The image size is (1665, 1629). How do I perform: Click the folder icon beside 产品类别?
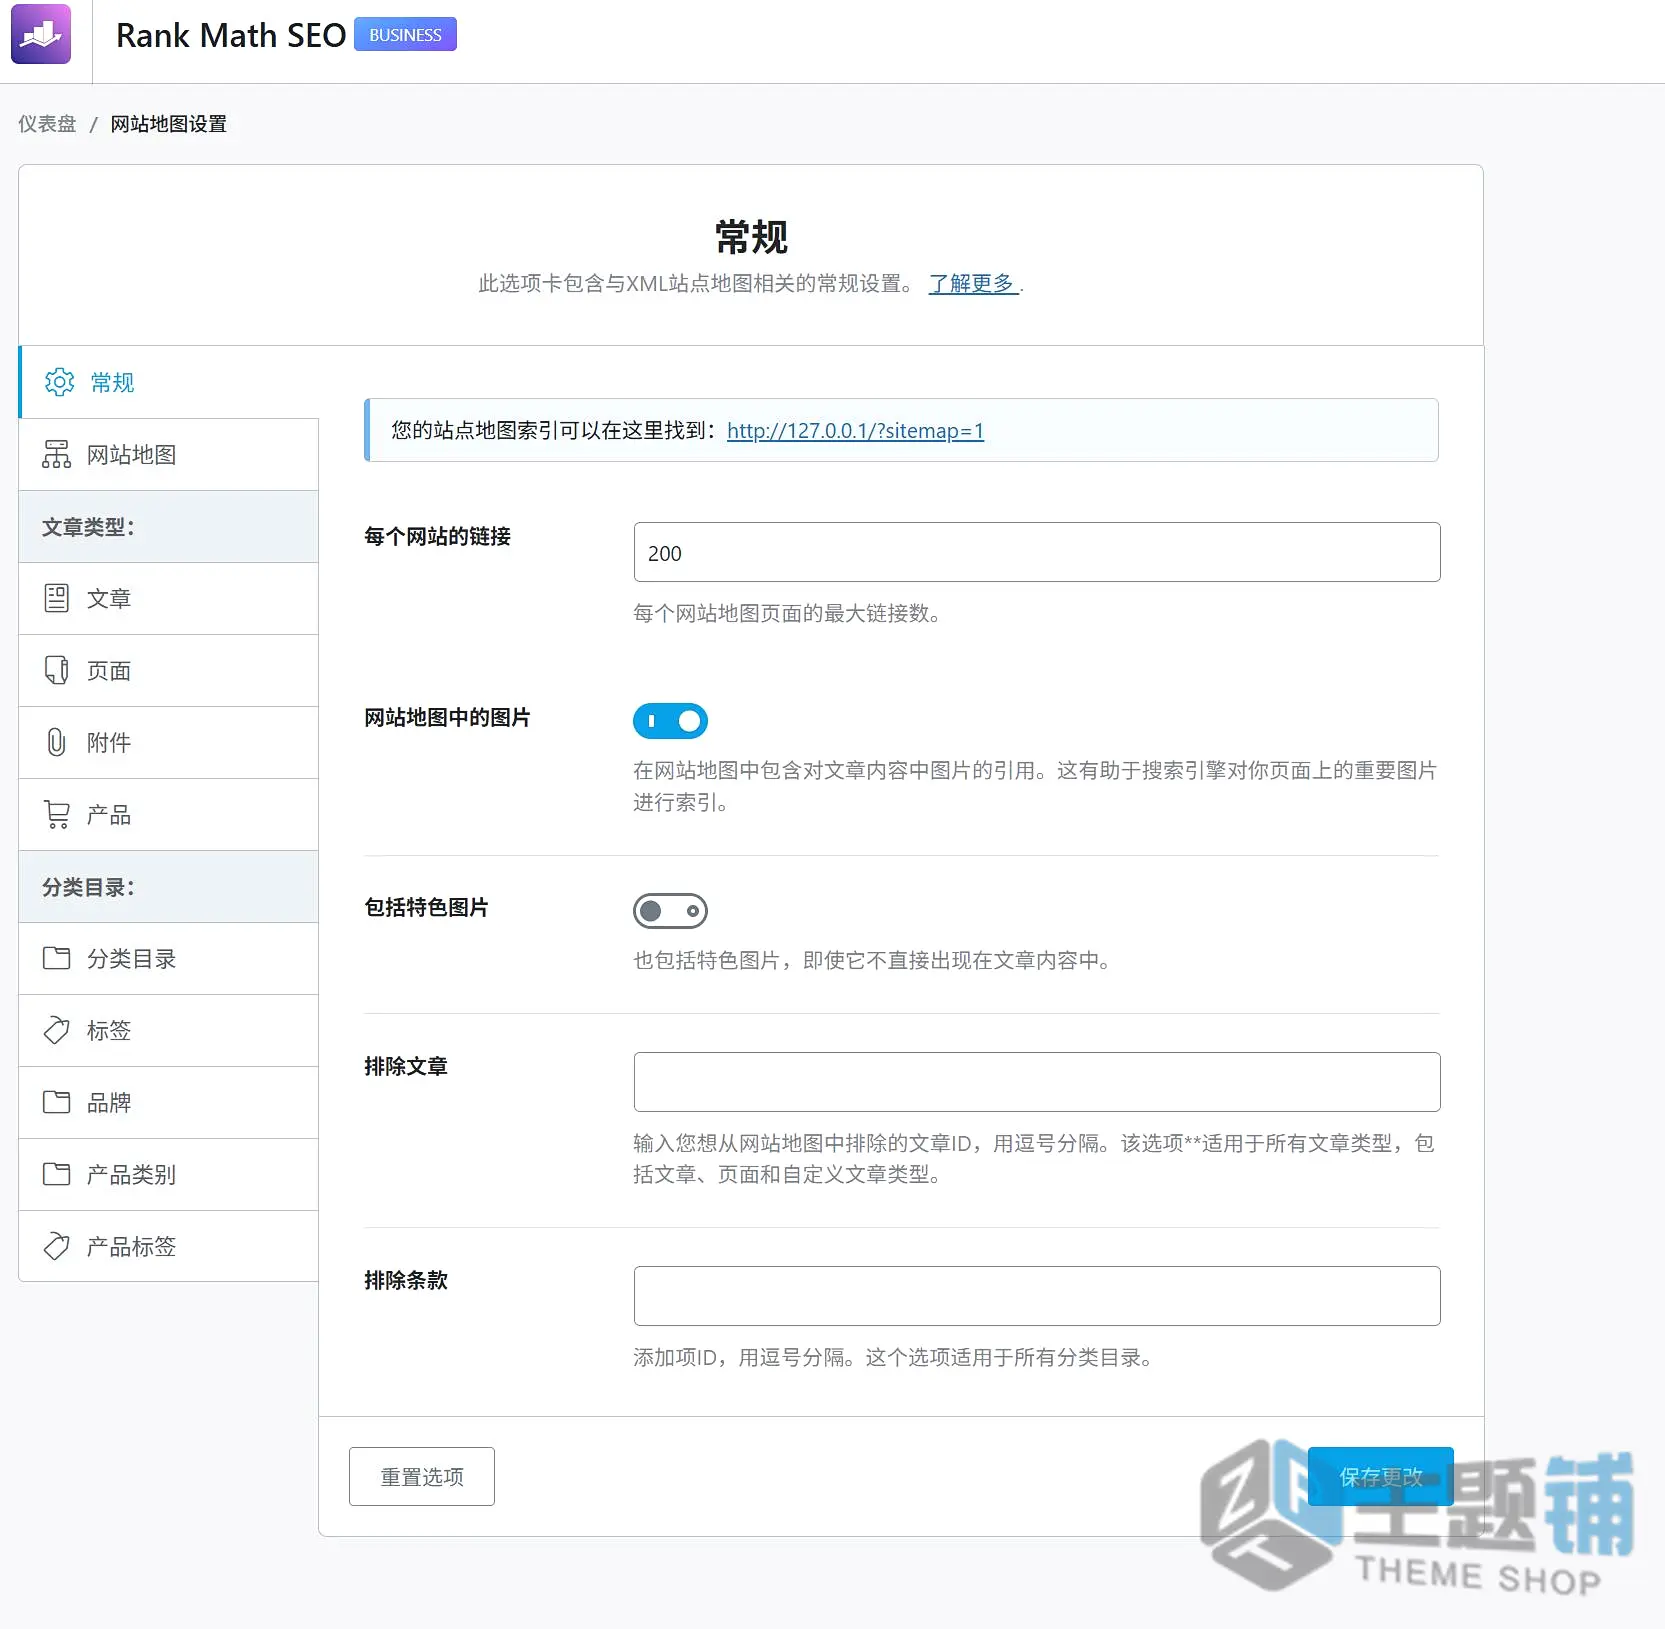coord(57,1174)
